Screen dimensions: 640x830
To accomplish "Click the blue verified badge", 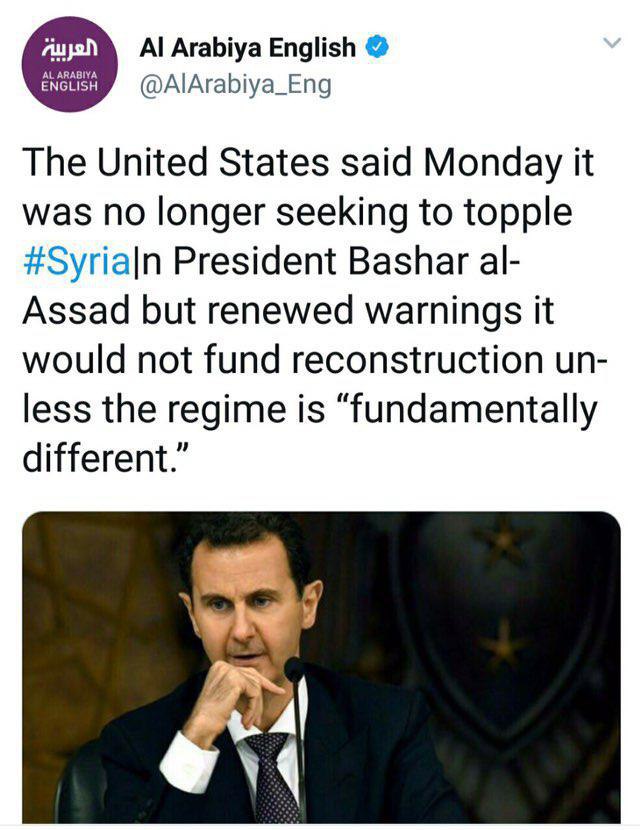I will (x=377, y=46).
